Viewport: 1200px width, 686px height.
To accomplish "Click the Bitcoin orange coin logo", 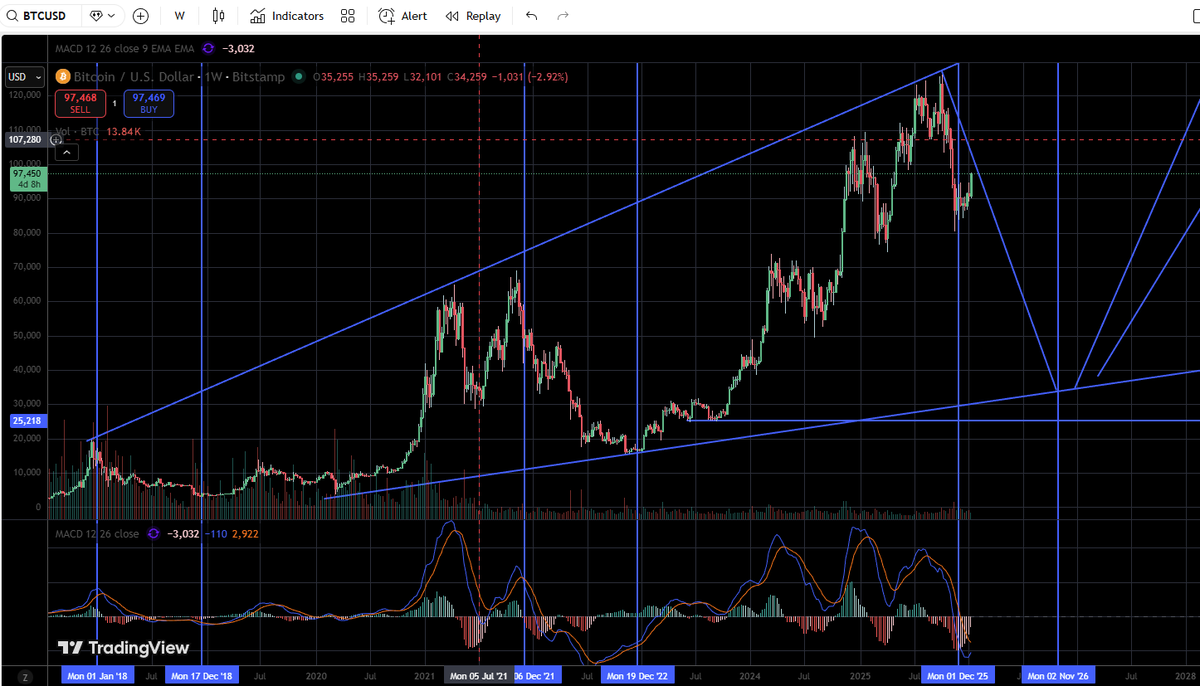I will click(x=62, y=76).
